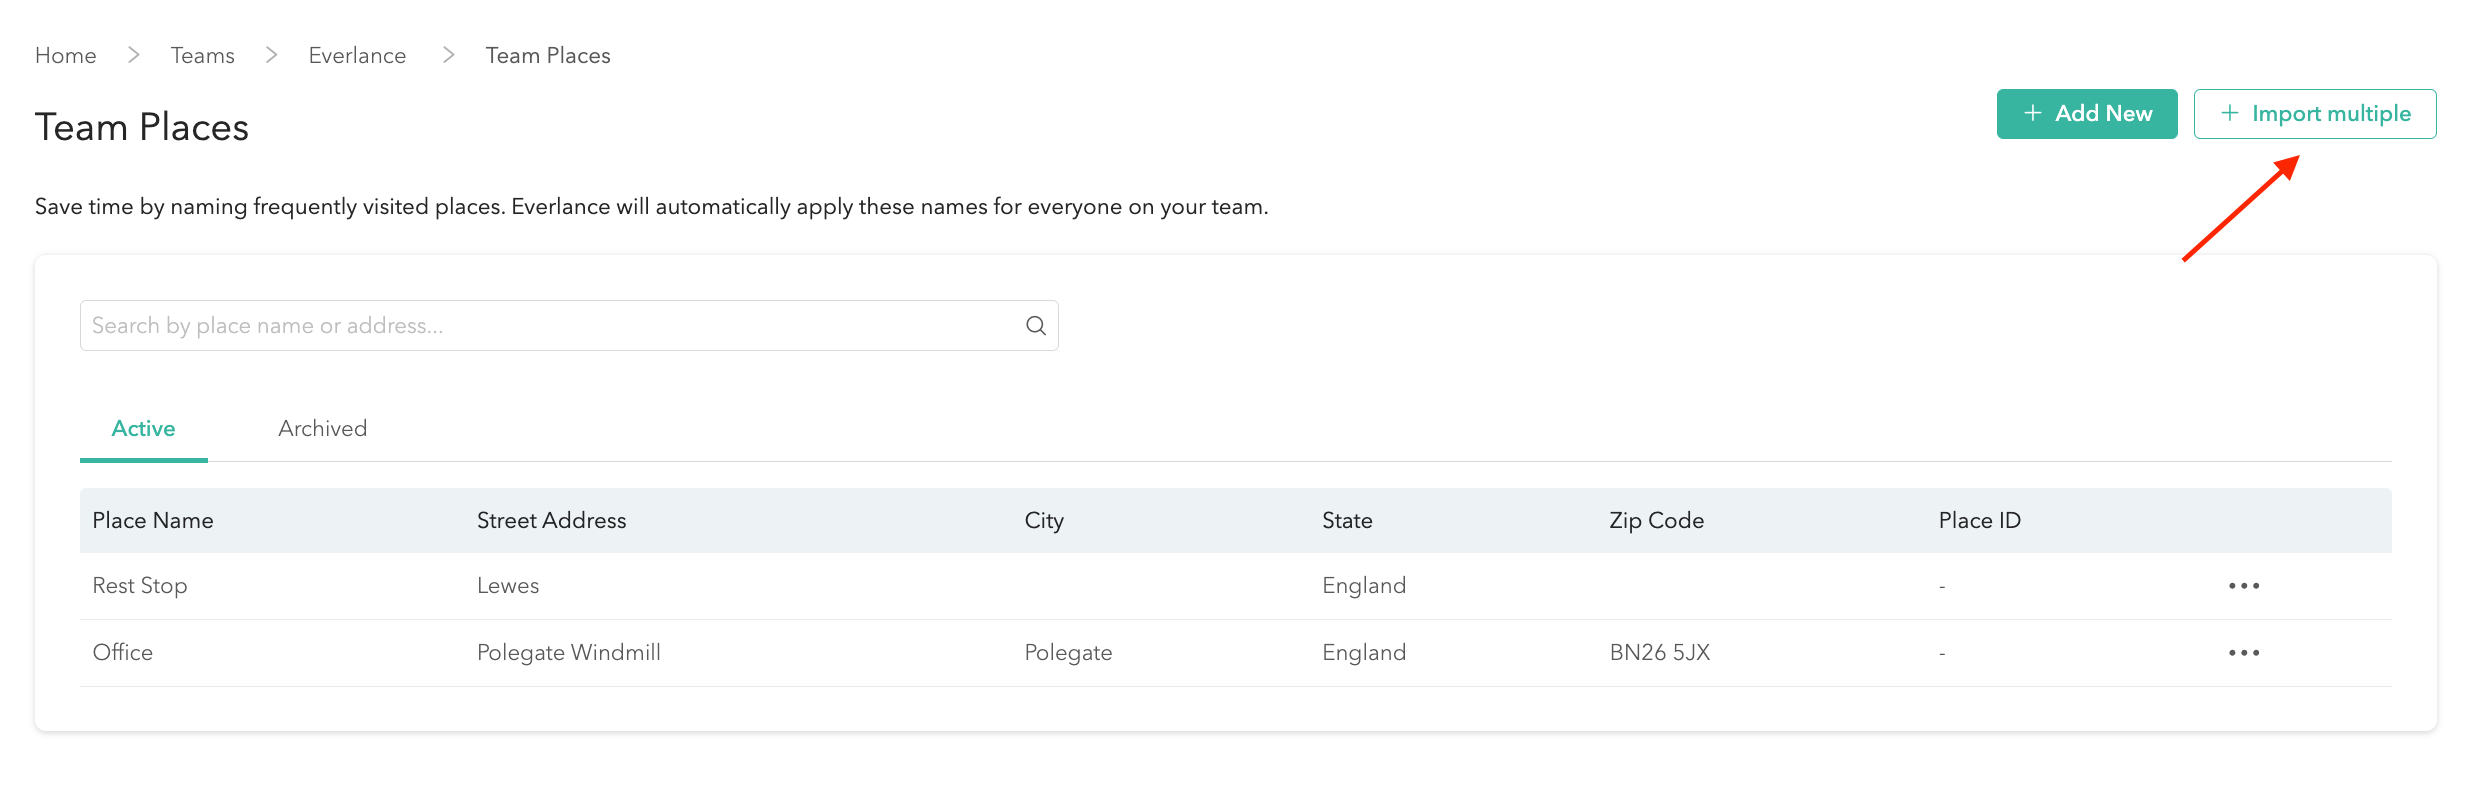This screenshot has height=796, width=2484.
Task: Go to the Home breadcrumb
Action: 66,56
